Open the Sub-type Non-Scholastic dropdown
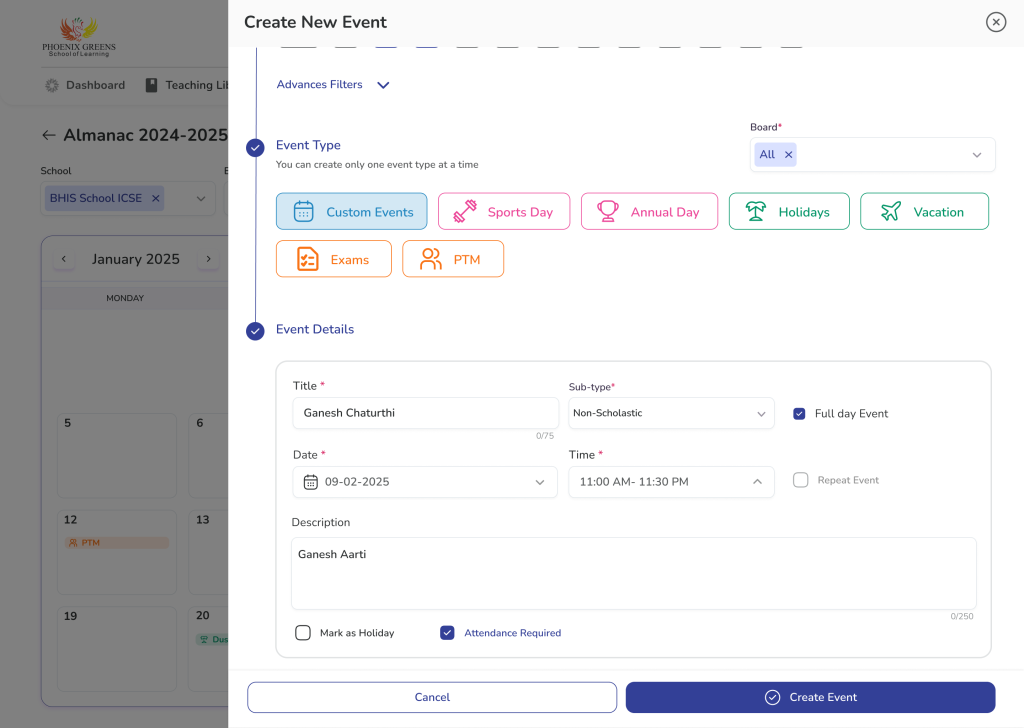The image size is (1024, 728). click(x=671, y=413)
